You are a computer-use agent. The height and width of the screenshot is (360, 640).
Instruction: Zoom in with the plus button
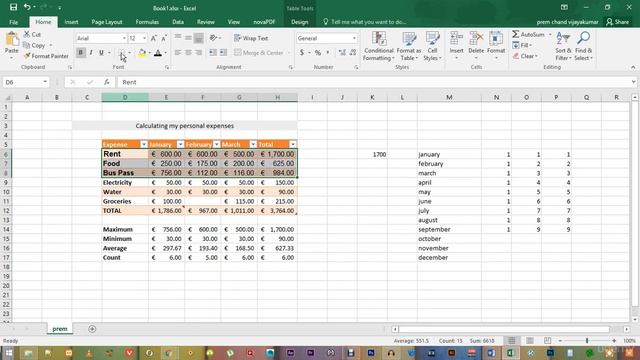614,340
